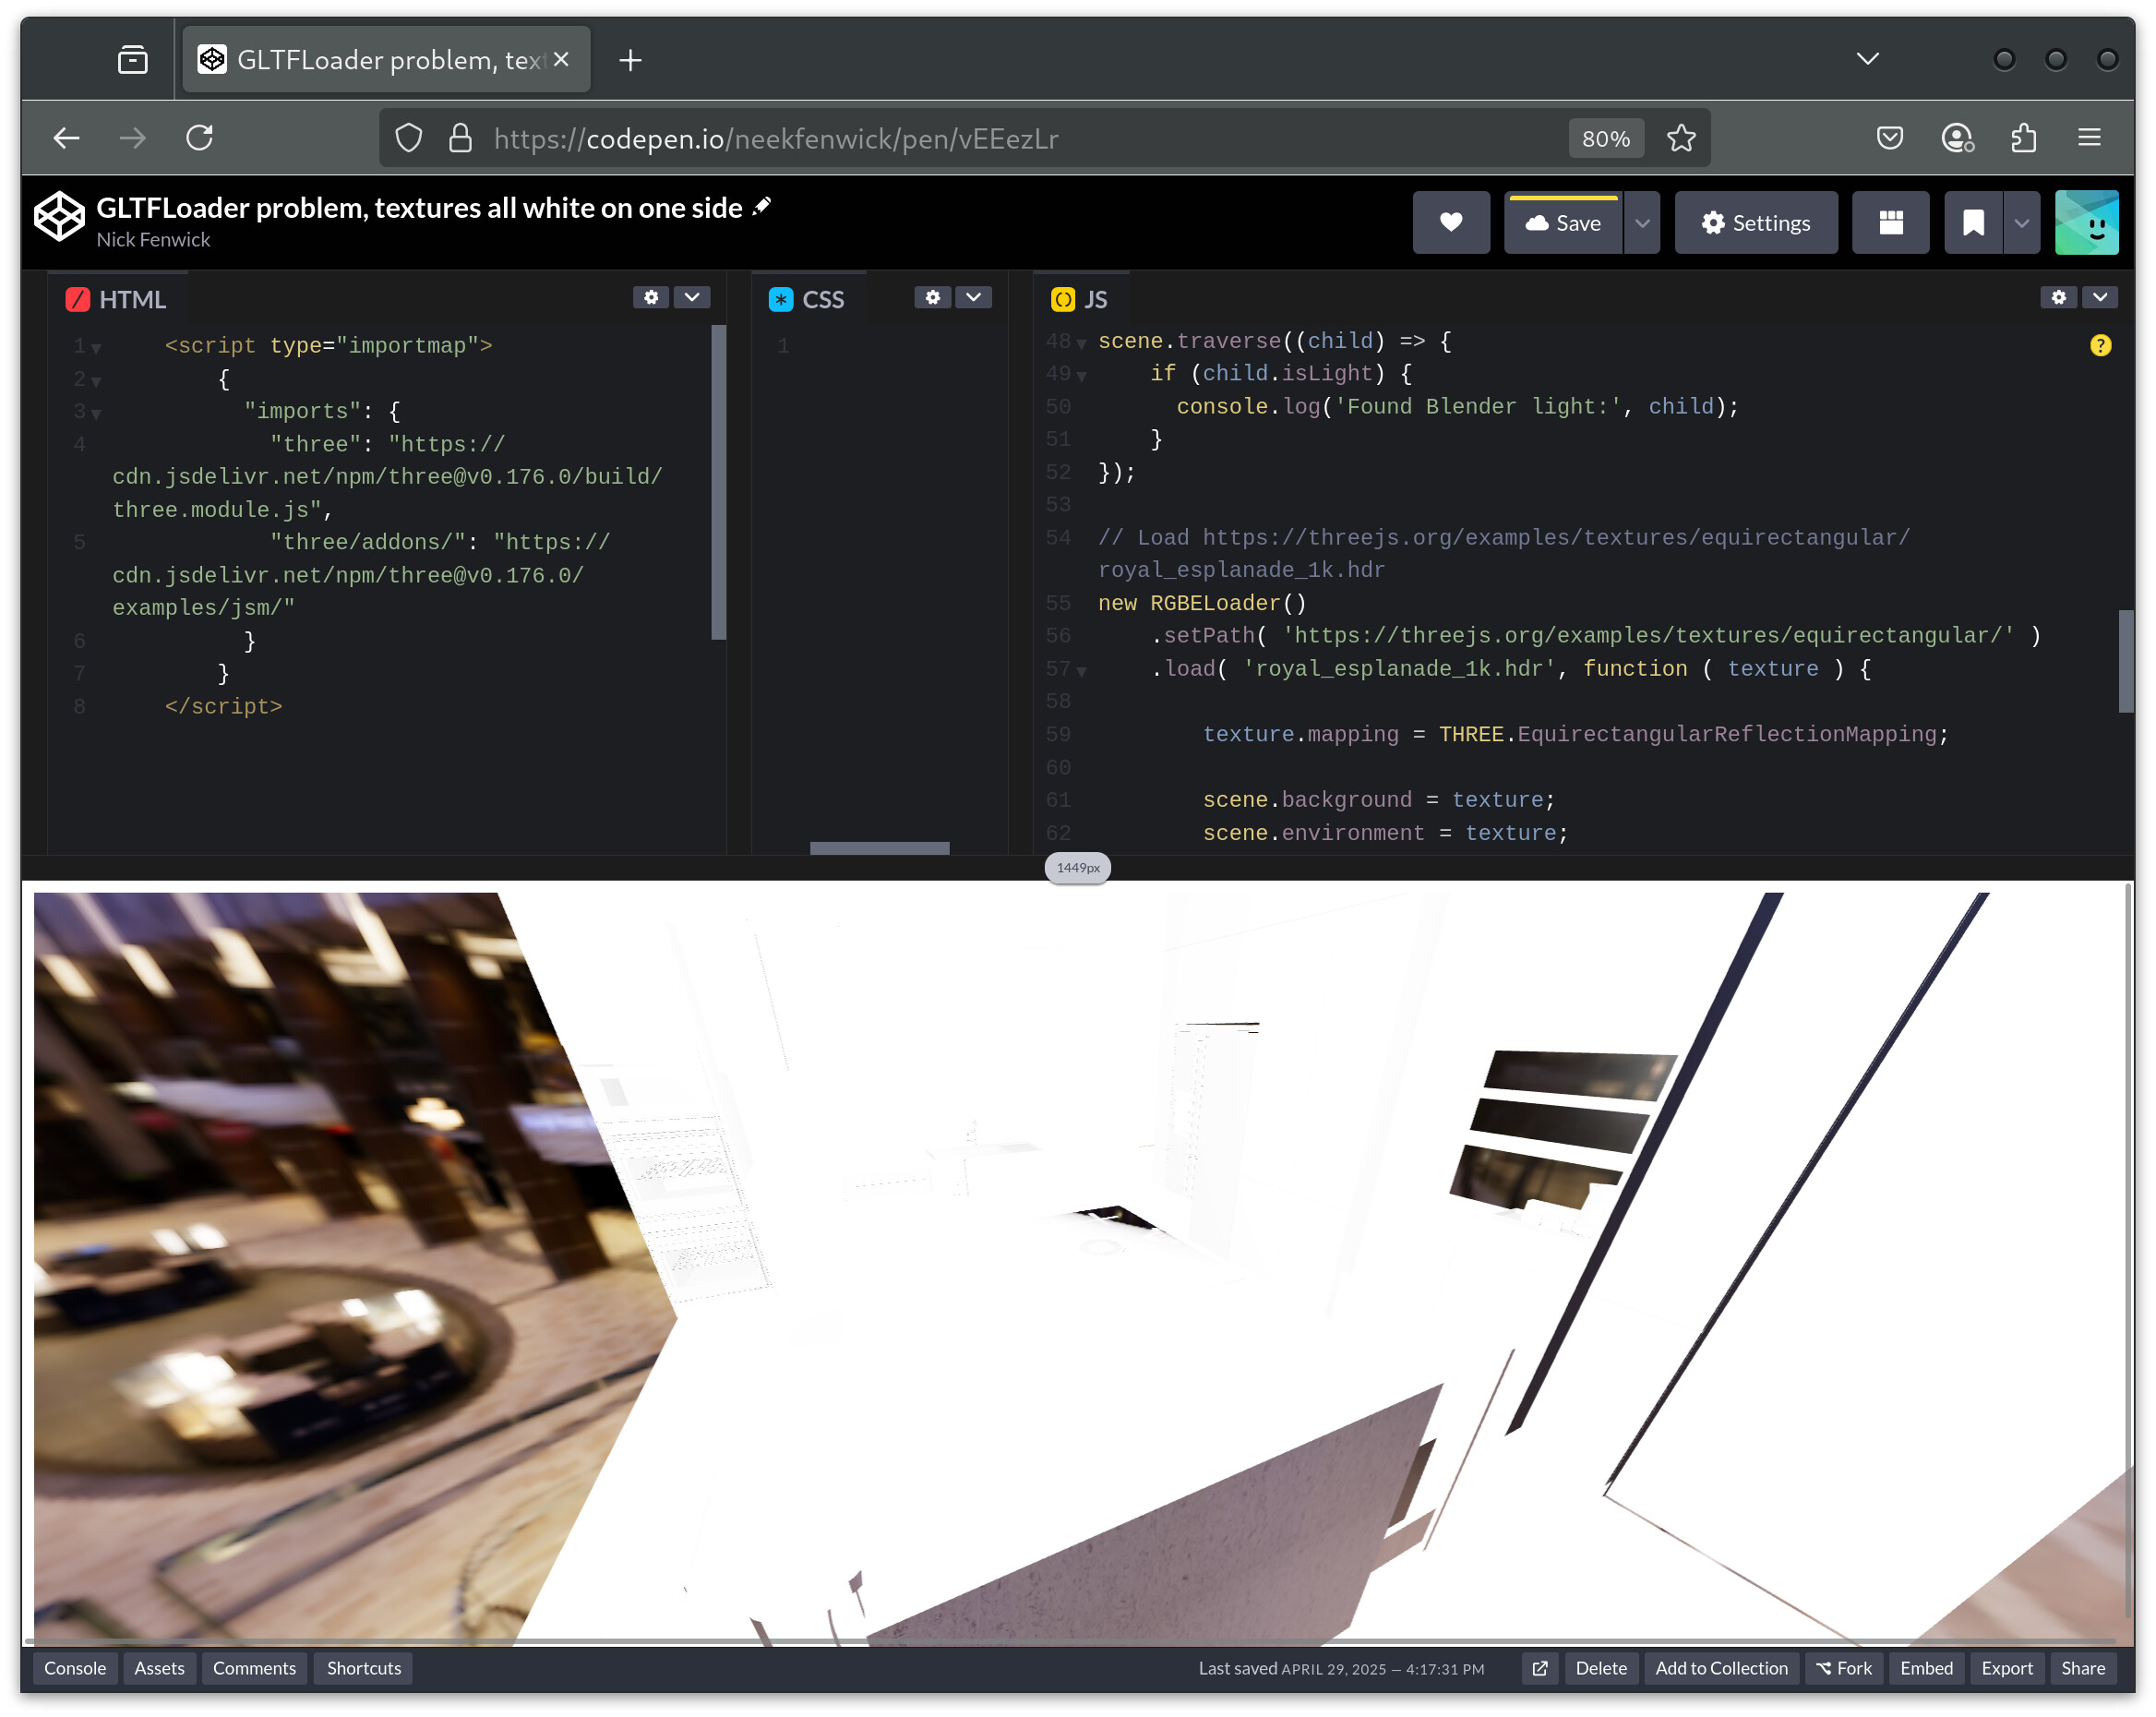Click the Delete pen button

[x=1601, y=1668]
